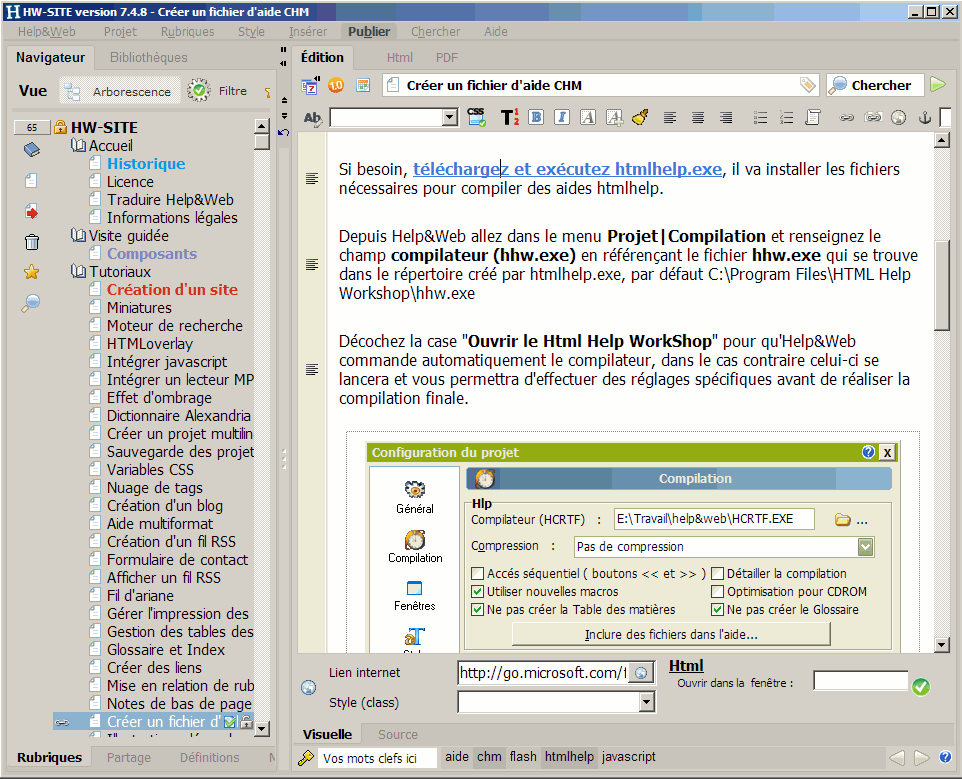Switch to the PDF tab
Image resolution: width=962 pixels, height=779 pixels.
click(x=447, y=58)
